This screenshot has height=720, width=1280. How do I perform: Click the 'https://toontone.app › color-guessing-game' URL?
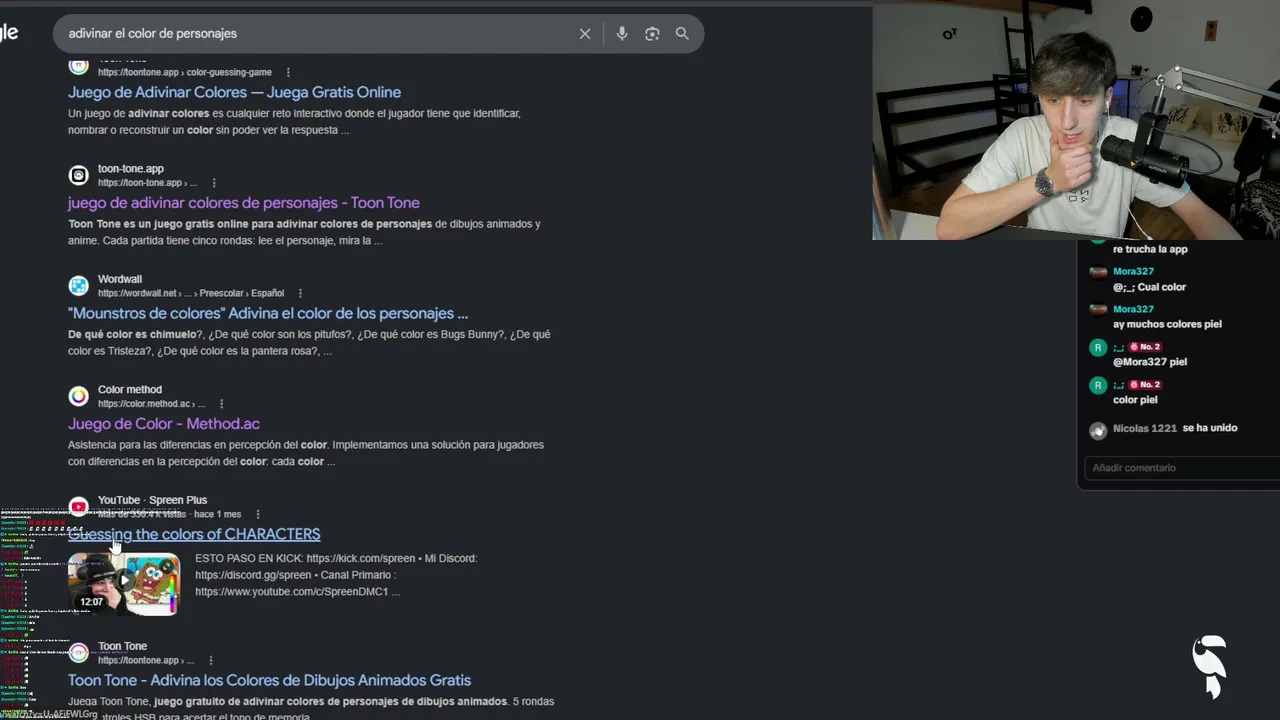[x=185, y=72]
